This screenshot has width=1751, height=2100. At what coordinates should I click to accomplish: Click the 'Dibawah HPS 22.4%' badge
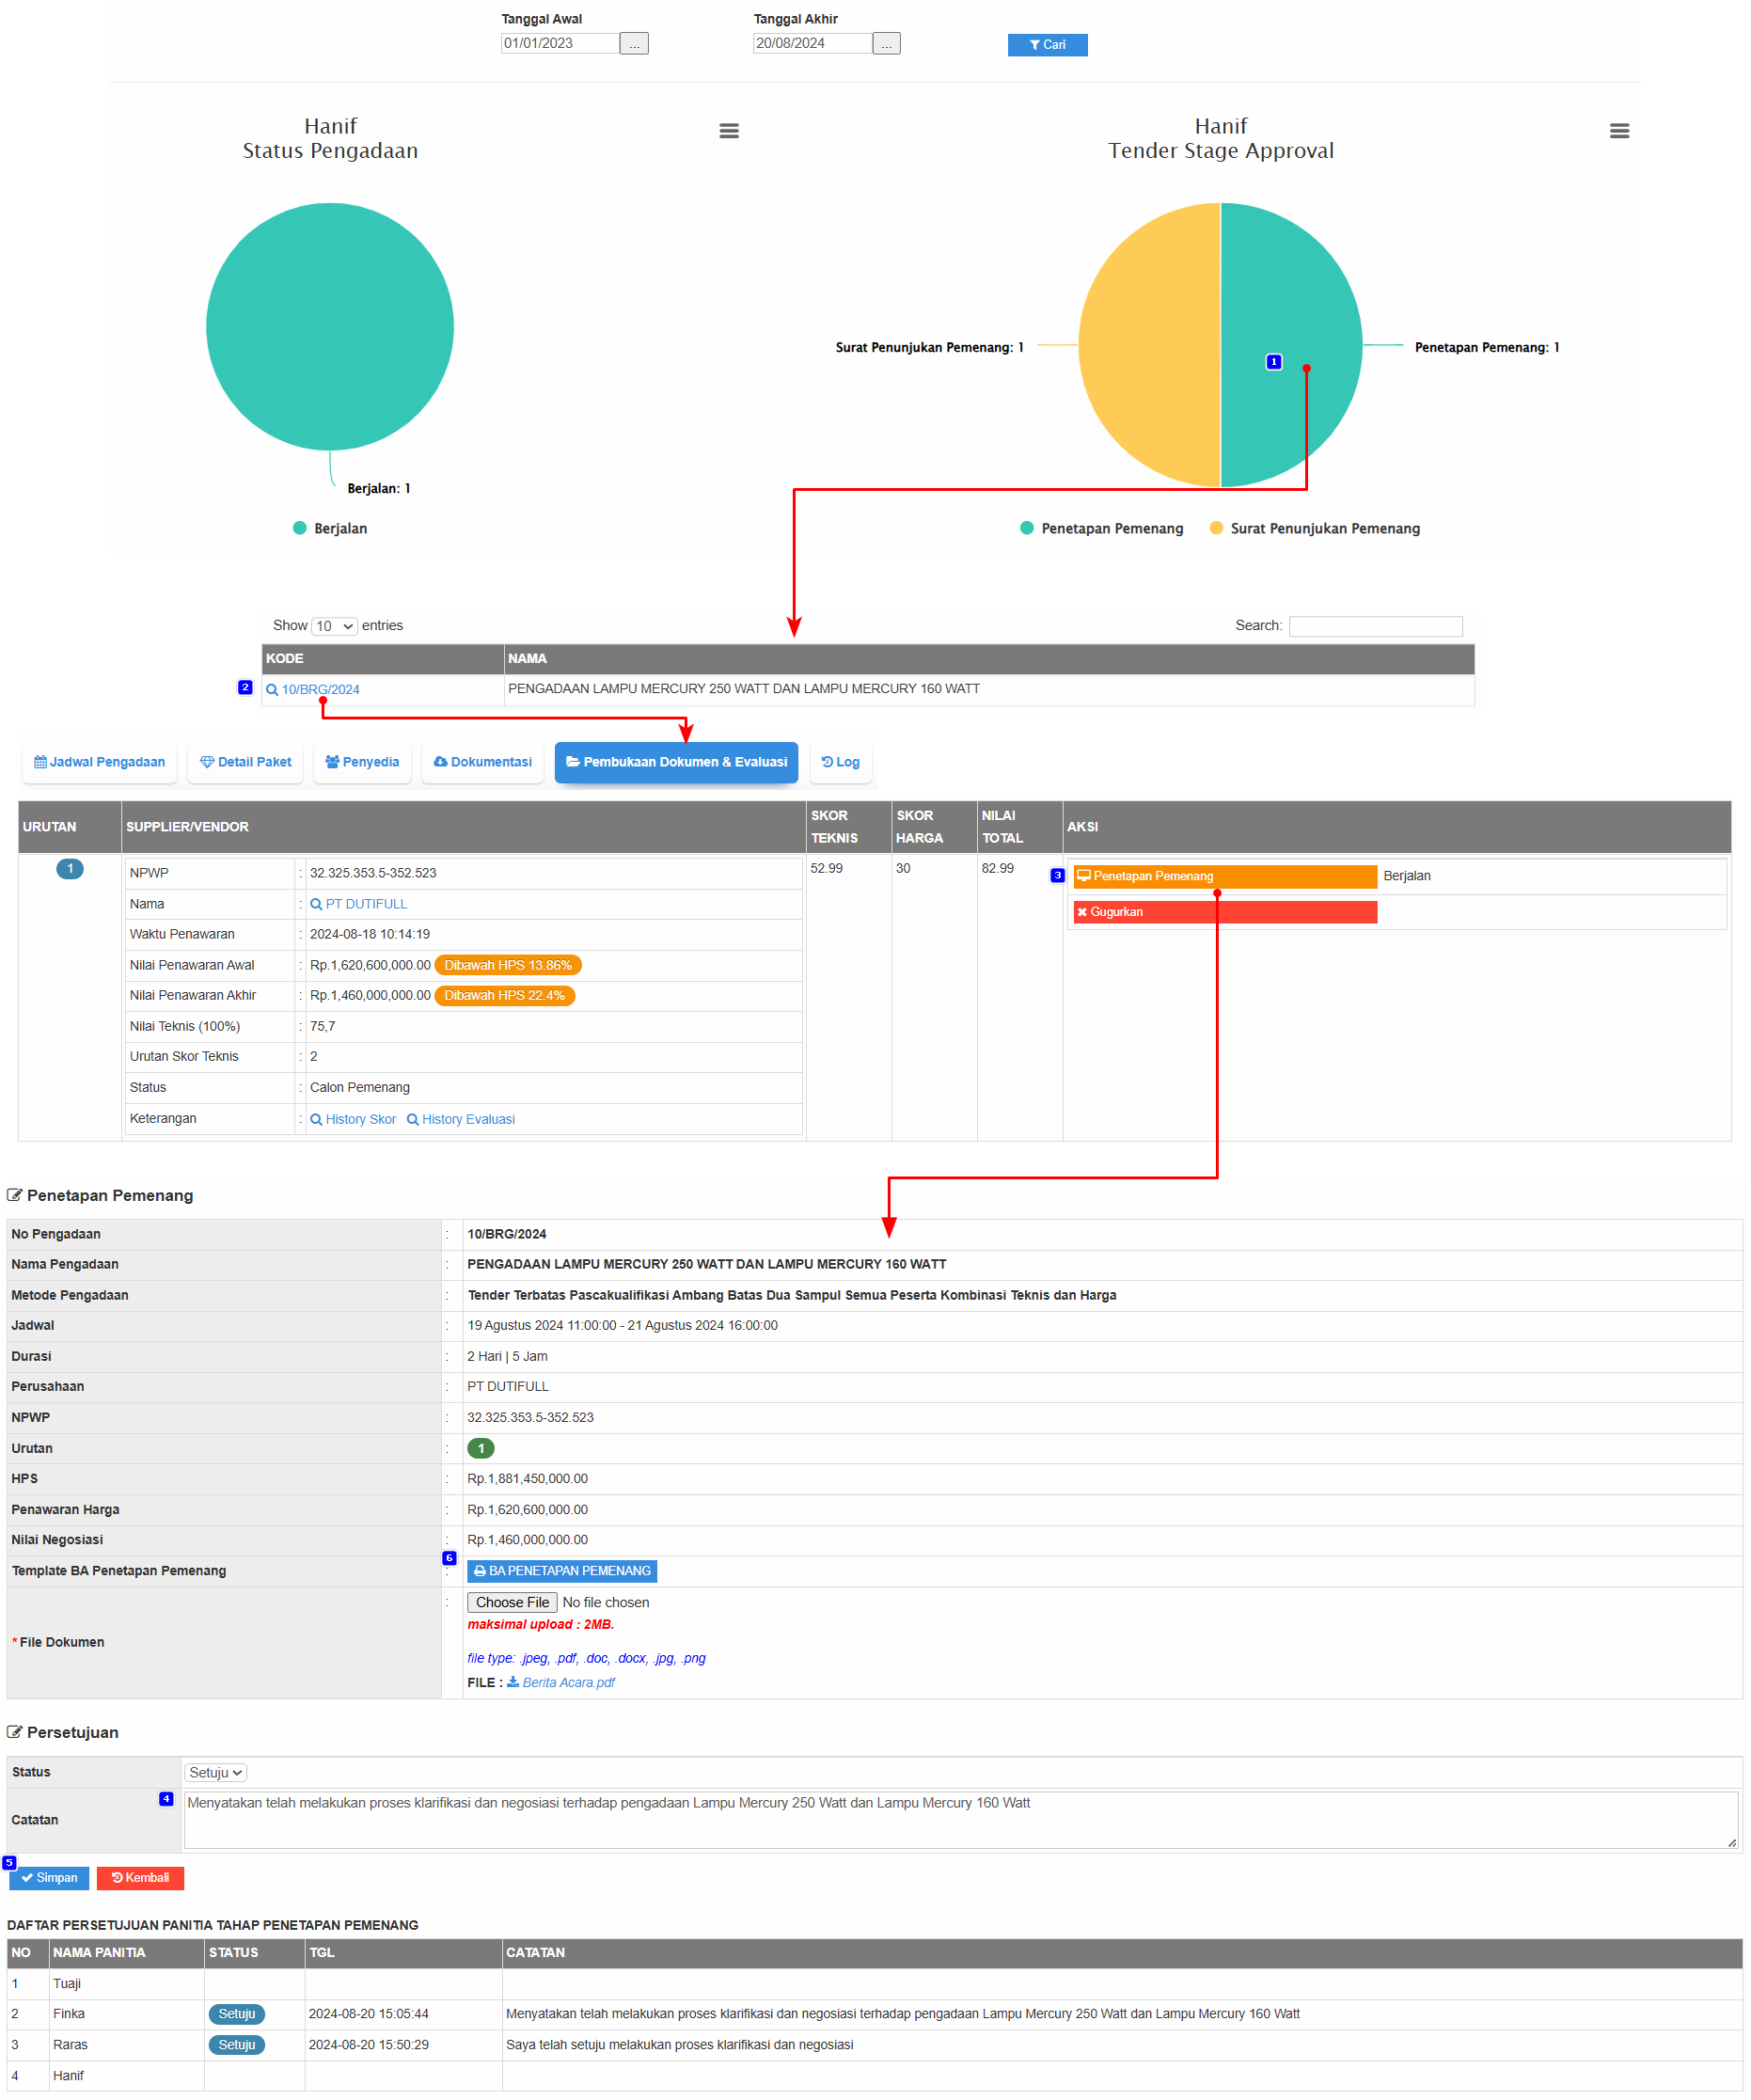[x=505, y=995]
